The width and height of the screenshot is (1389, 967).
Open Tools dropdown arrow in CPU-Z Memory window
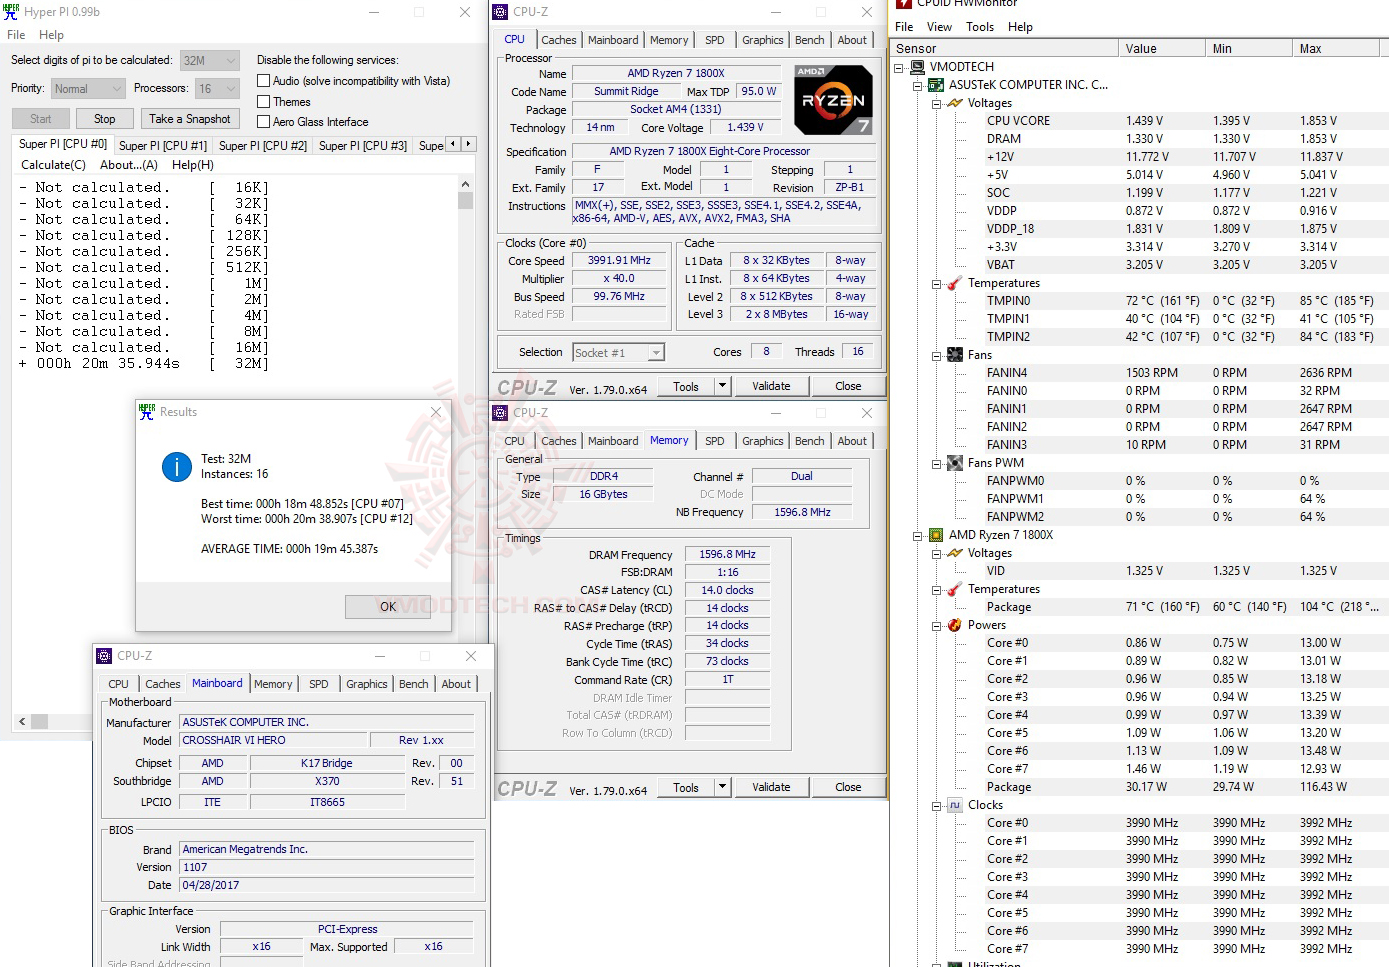pyautogui.click(x=722, y=787)
